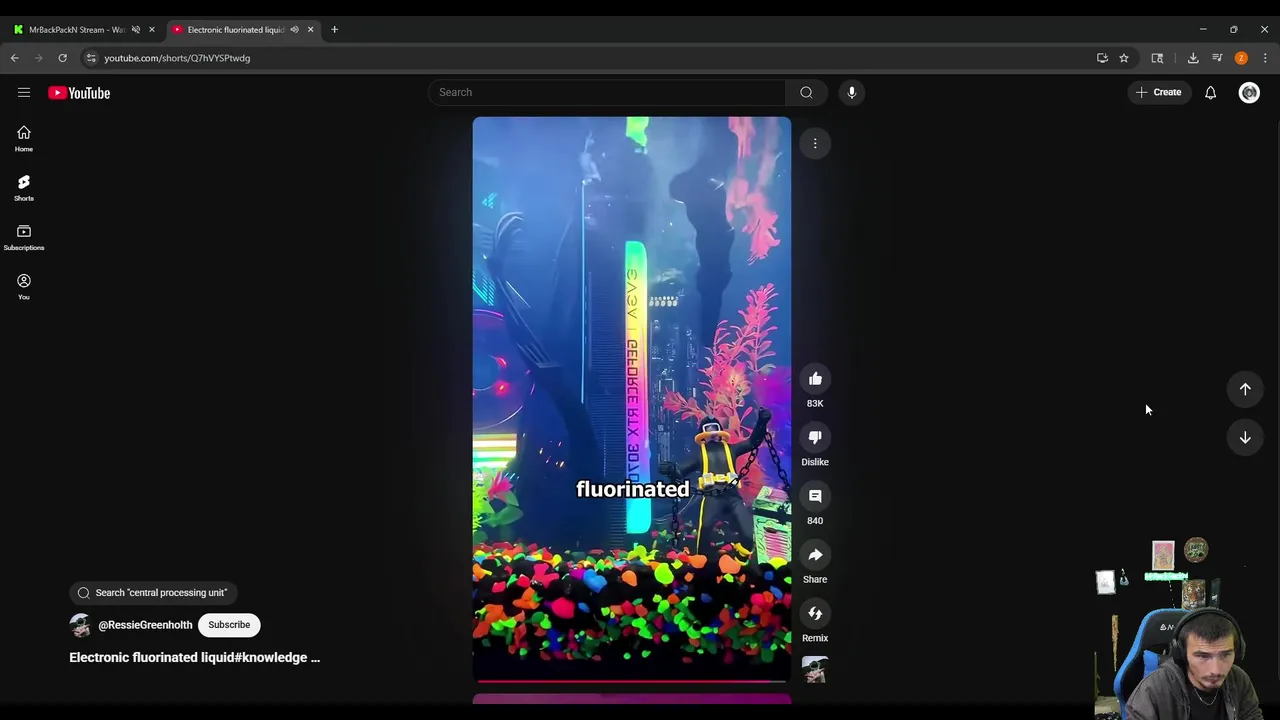Open Shorts from the sidebar
Image resolution: width=1280 pixels, height=720 pixels.
click(24, 188)
